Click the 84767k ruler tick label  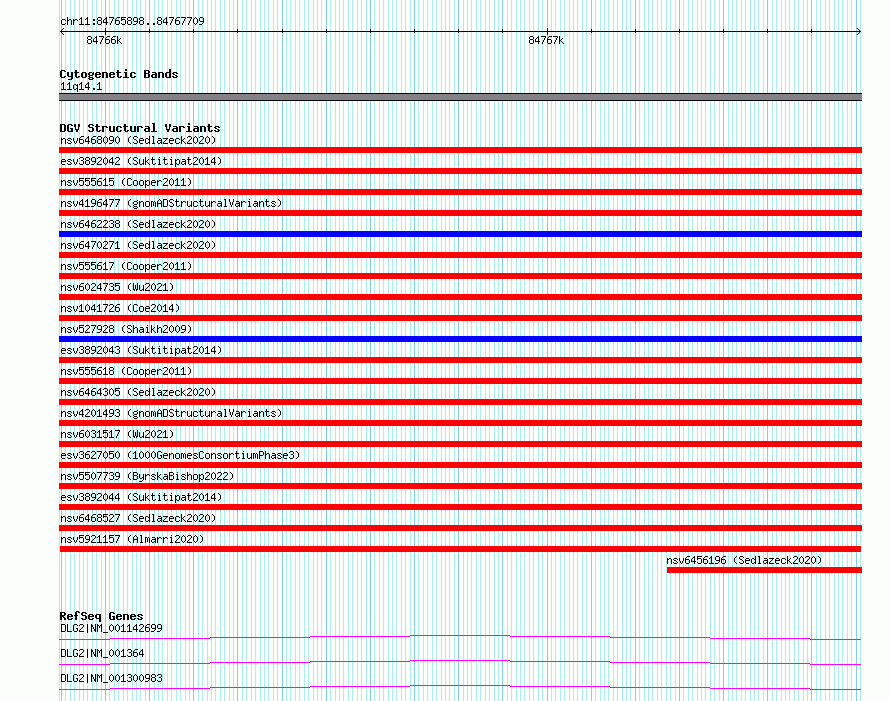pyautogui.click(x=546, y=40)
